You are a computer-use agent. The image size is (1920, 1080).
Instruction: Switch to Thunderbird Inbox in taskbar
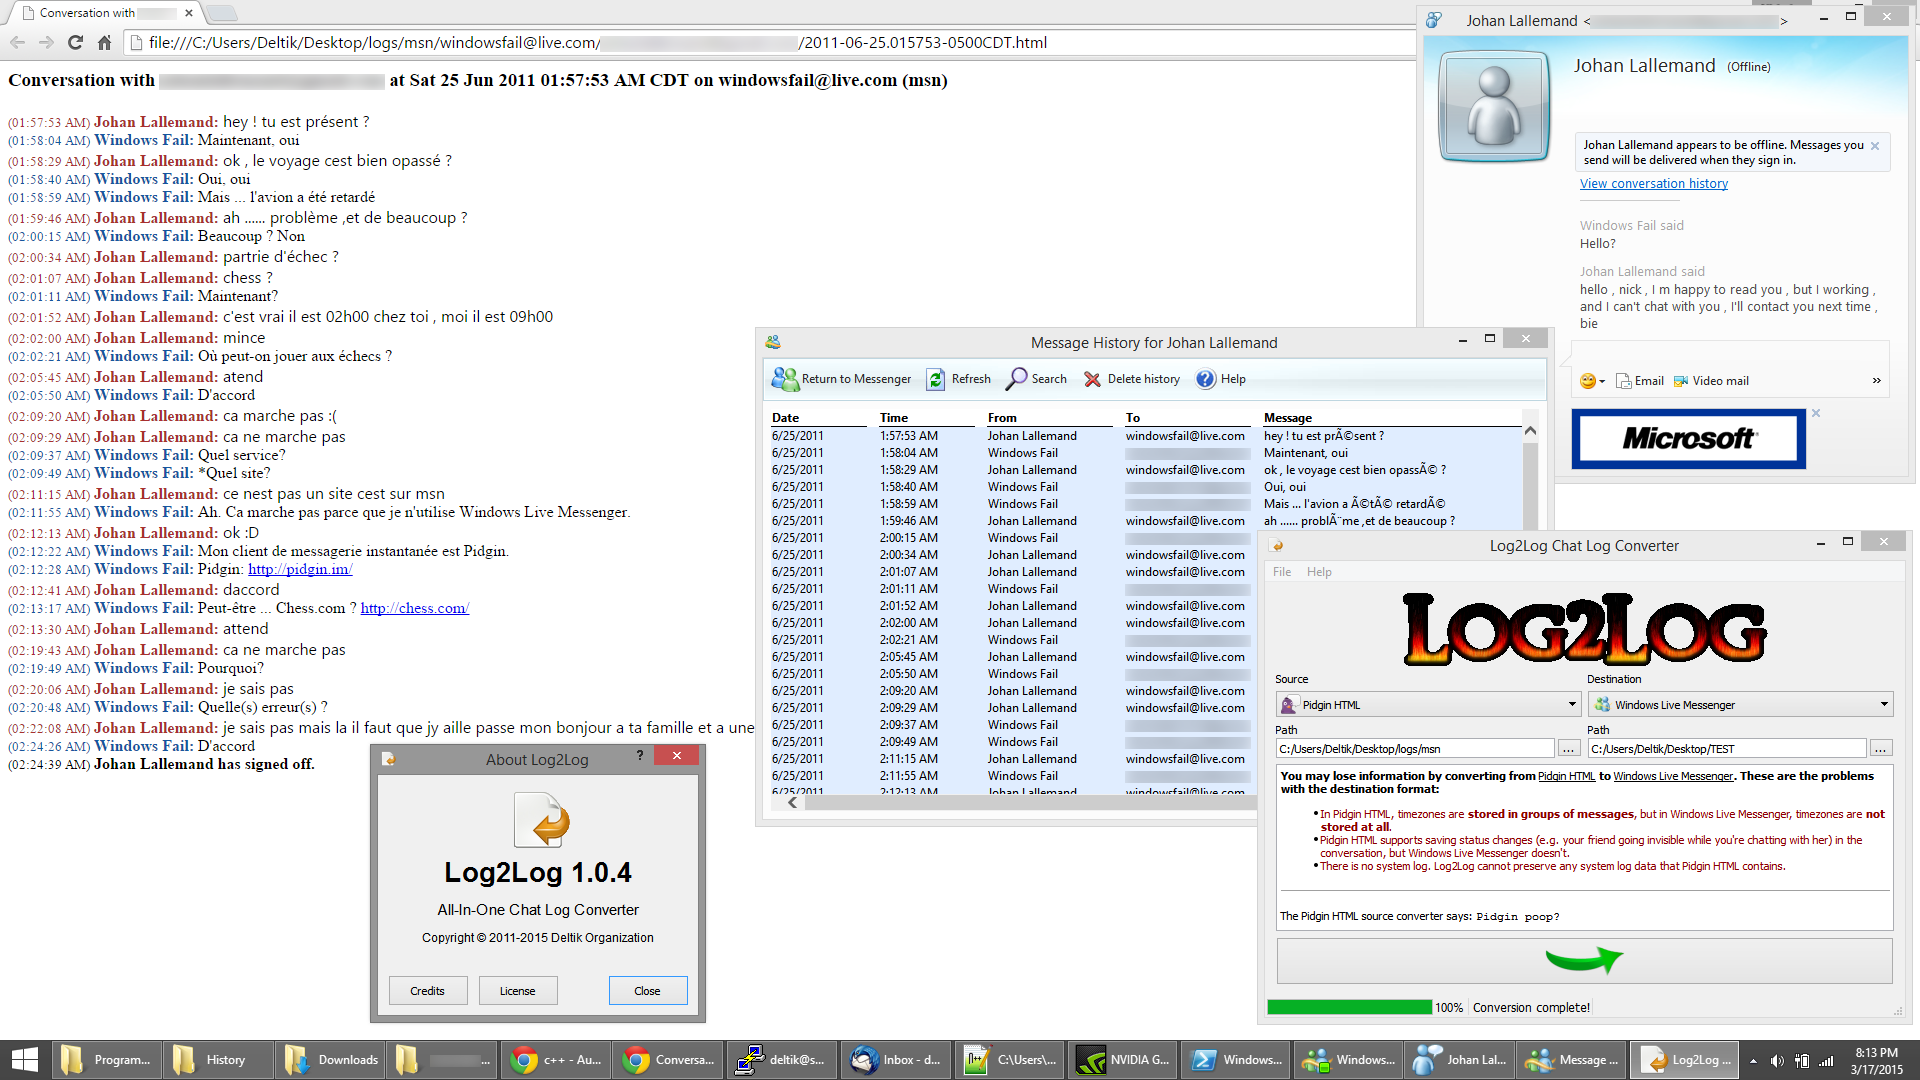[x=897, y=1060]
